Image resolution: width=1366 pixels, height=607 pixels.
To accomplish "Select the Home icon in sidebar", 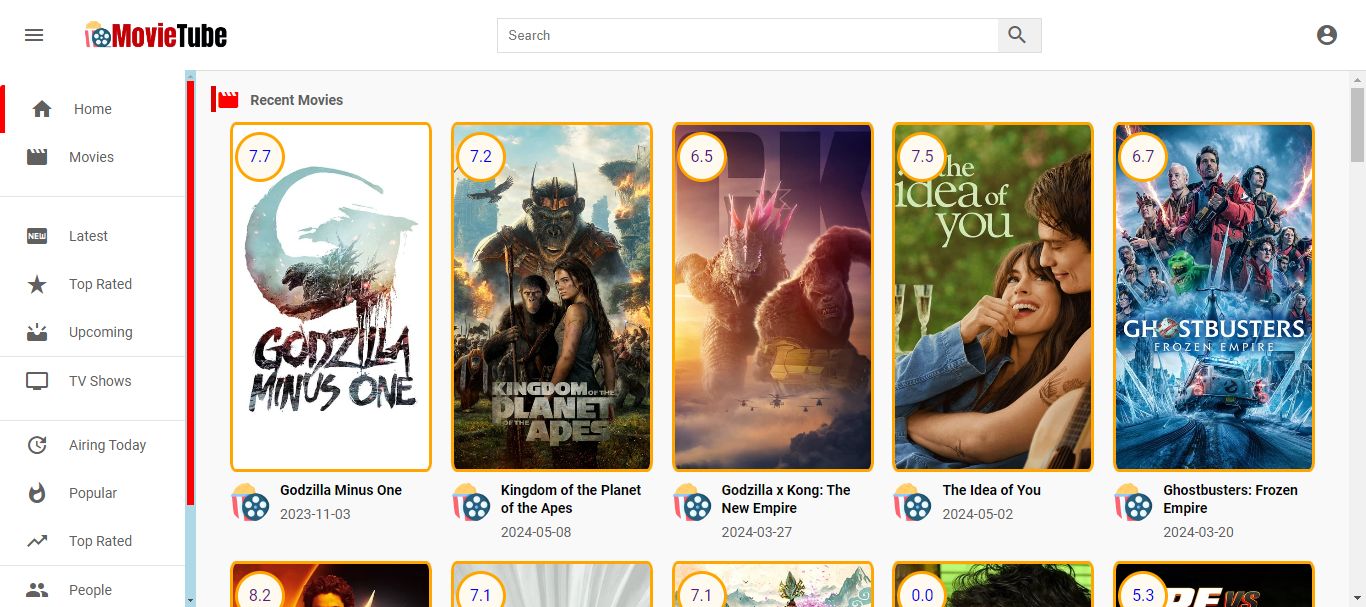I will (x=42, y=109).
